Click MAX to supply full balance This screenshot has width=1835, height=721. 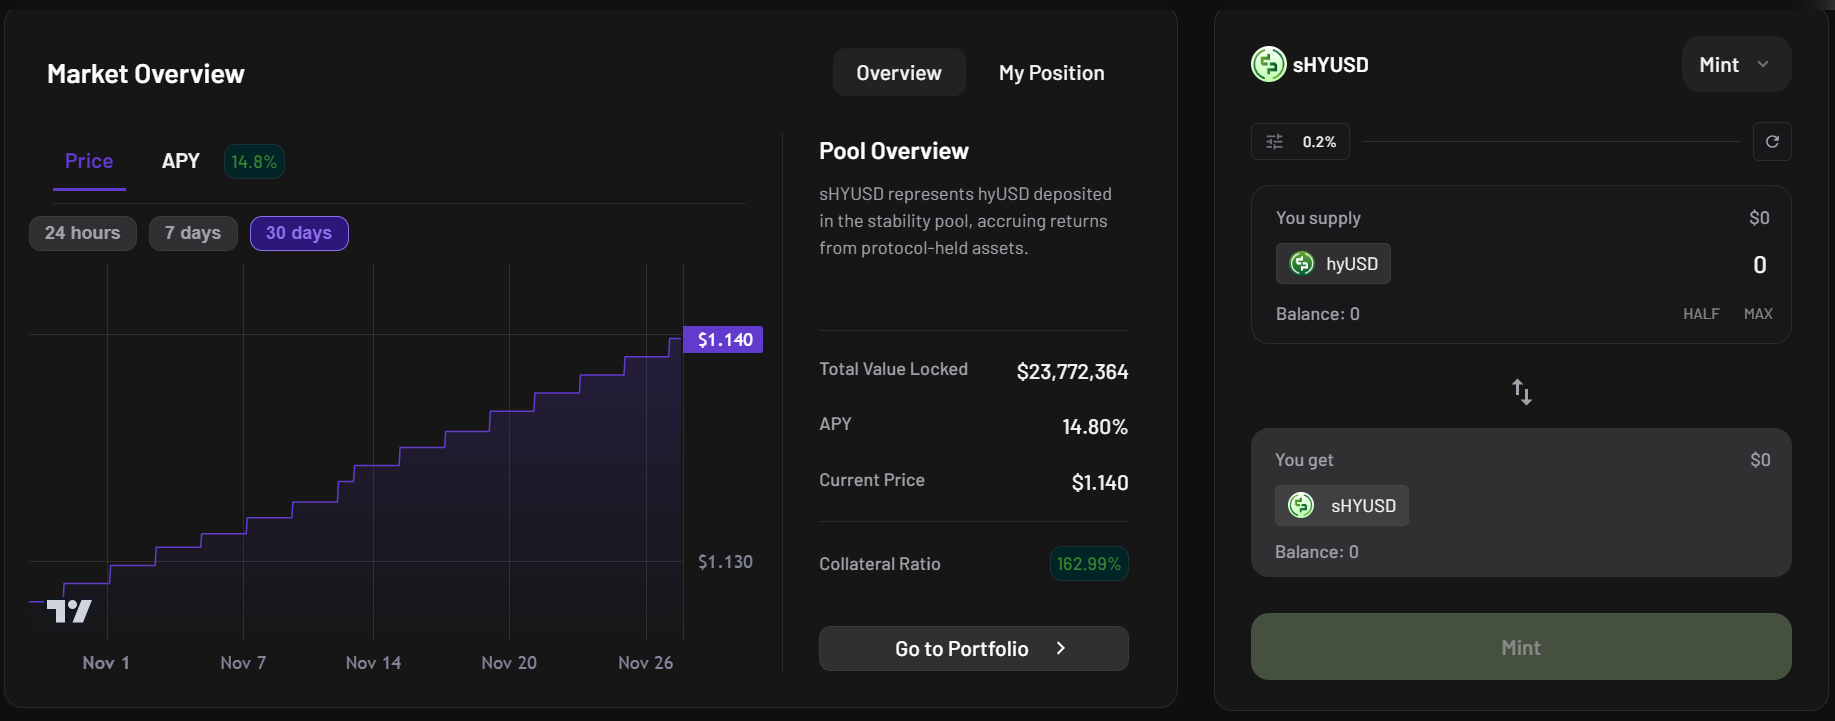pyautogui.click(x=1757, y=314)
